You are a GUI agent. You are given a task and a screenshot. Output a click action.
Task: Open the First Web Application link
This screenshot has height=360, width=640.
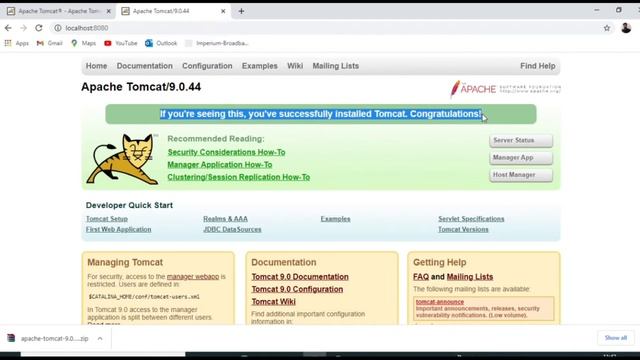tap(118, 229)
